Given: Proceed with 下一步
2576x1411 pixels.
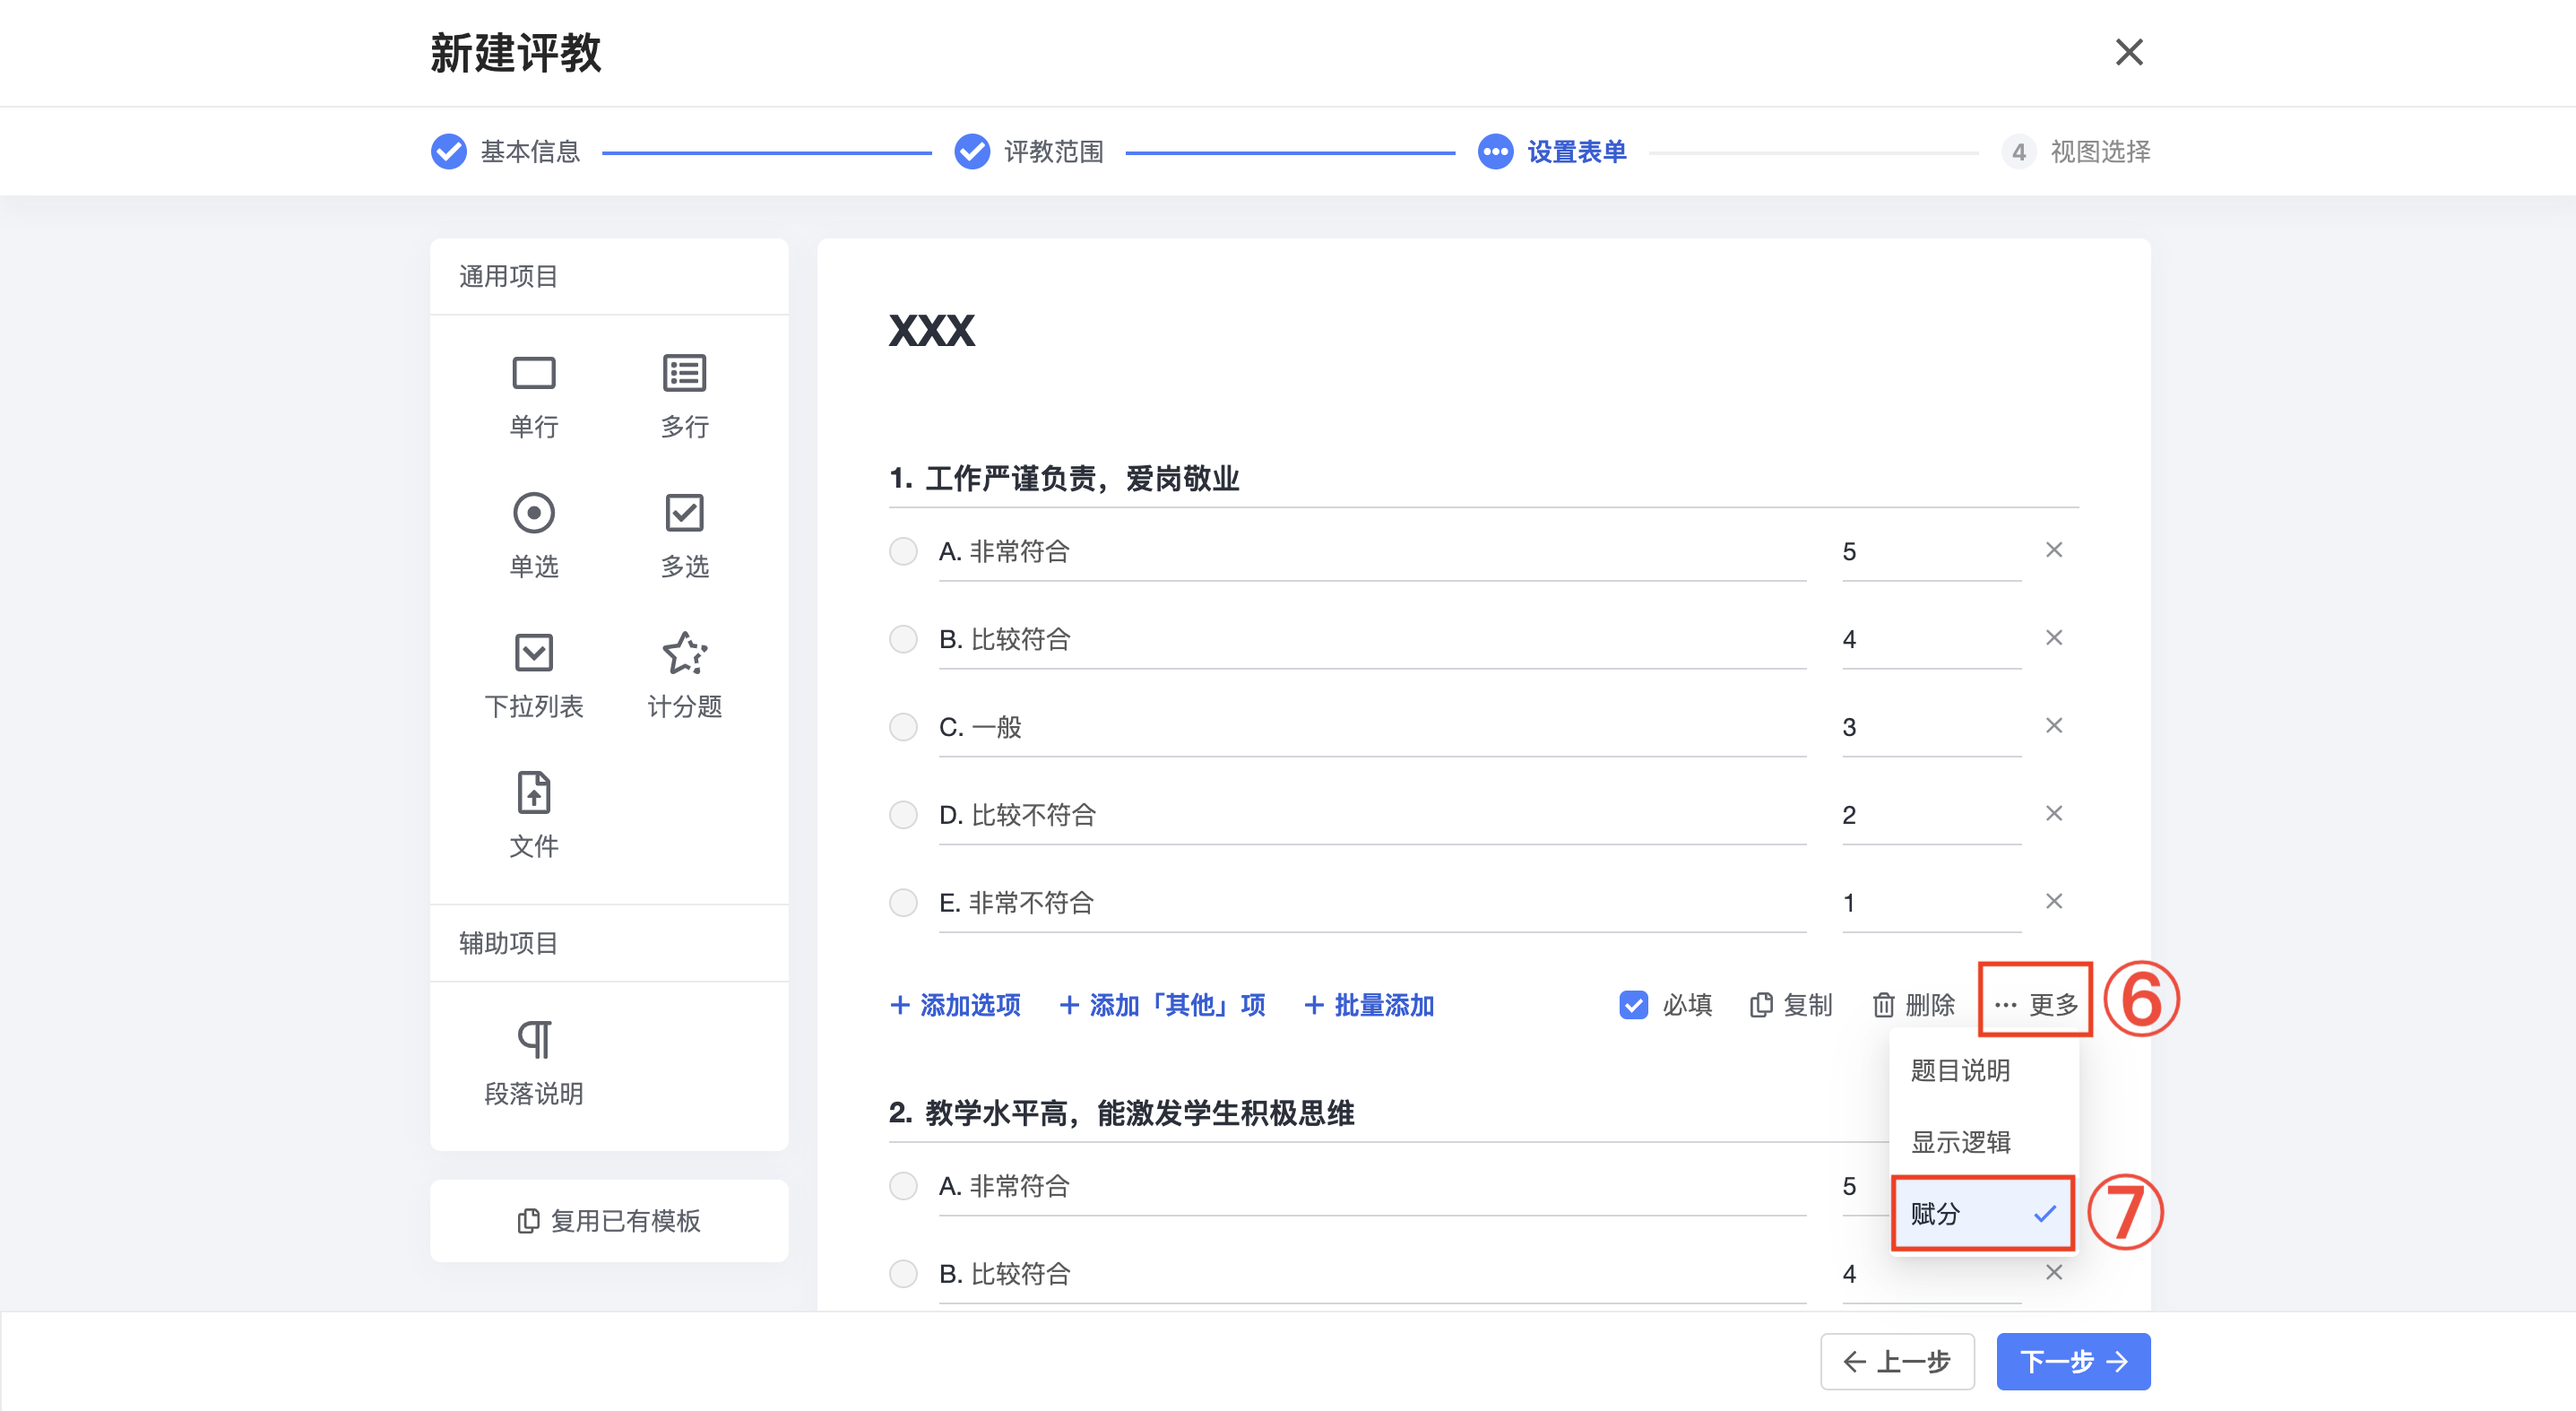Looking at the screenshot, I should coord(2073,1362).
